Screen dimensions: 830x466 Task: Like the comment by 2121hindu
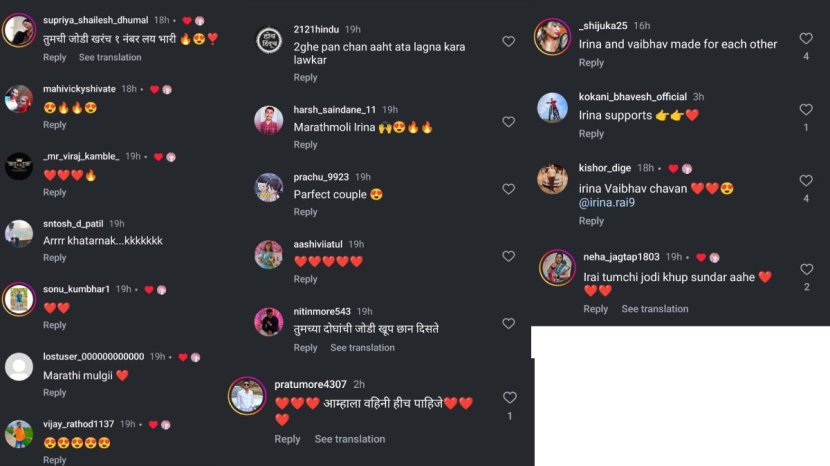(x=508, y=41)
